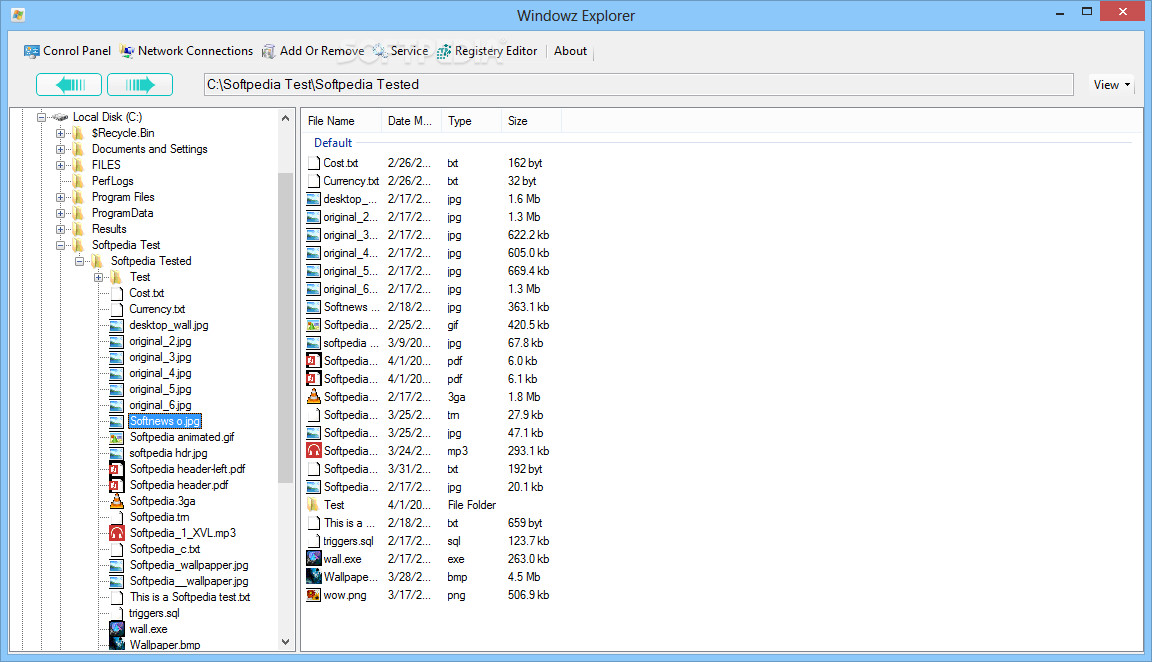
Task: Expand the Results folder node
Action: pyautogui.click(x=60, y=229)
